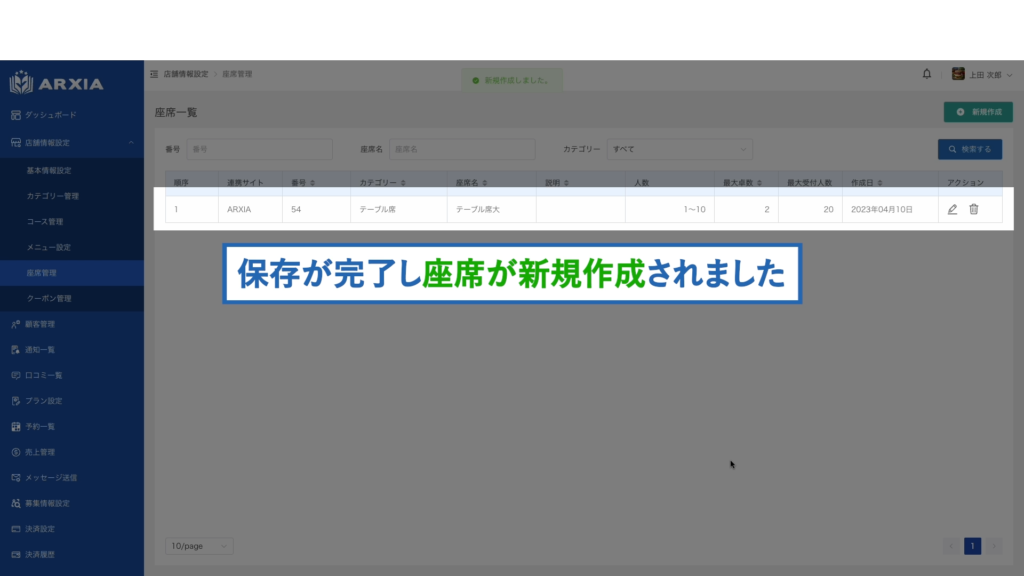The height and width of the screenshot is (576, 1024).
Task: Click the 検索する search button
Action: [x=969, y=149]
